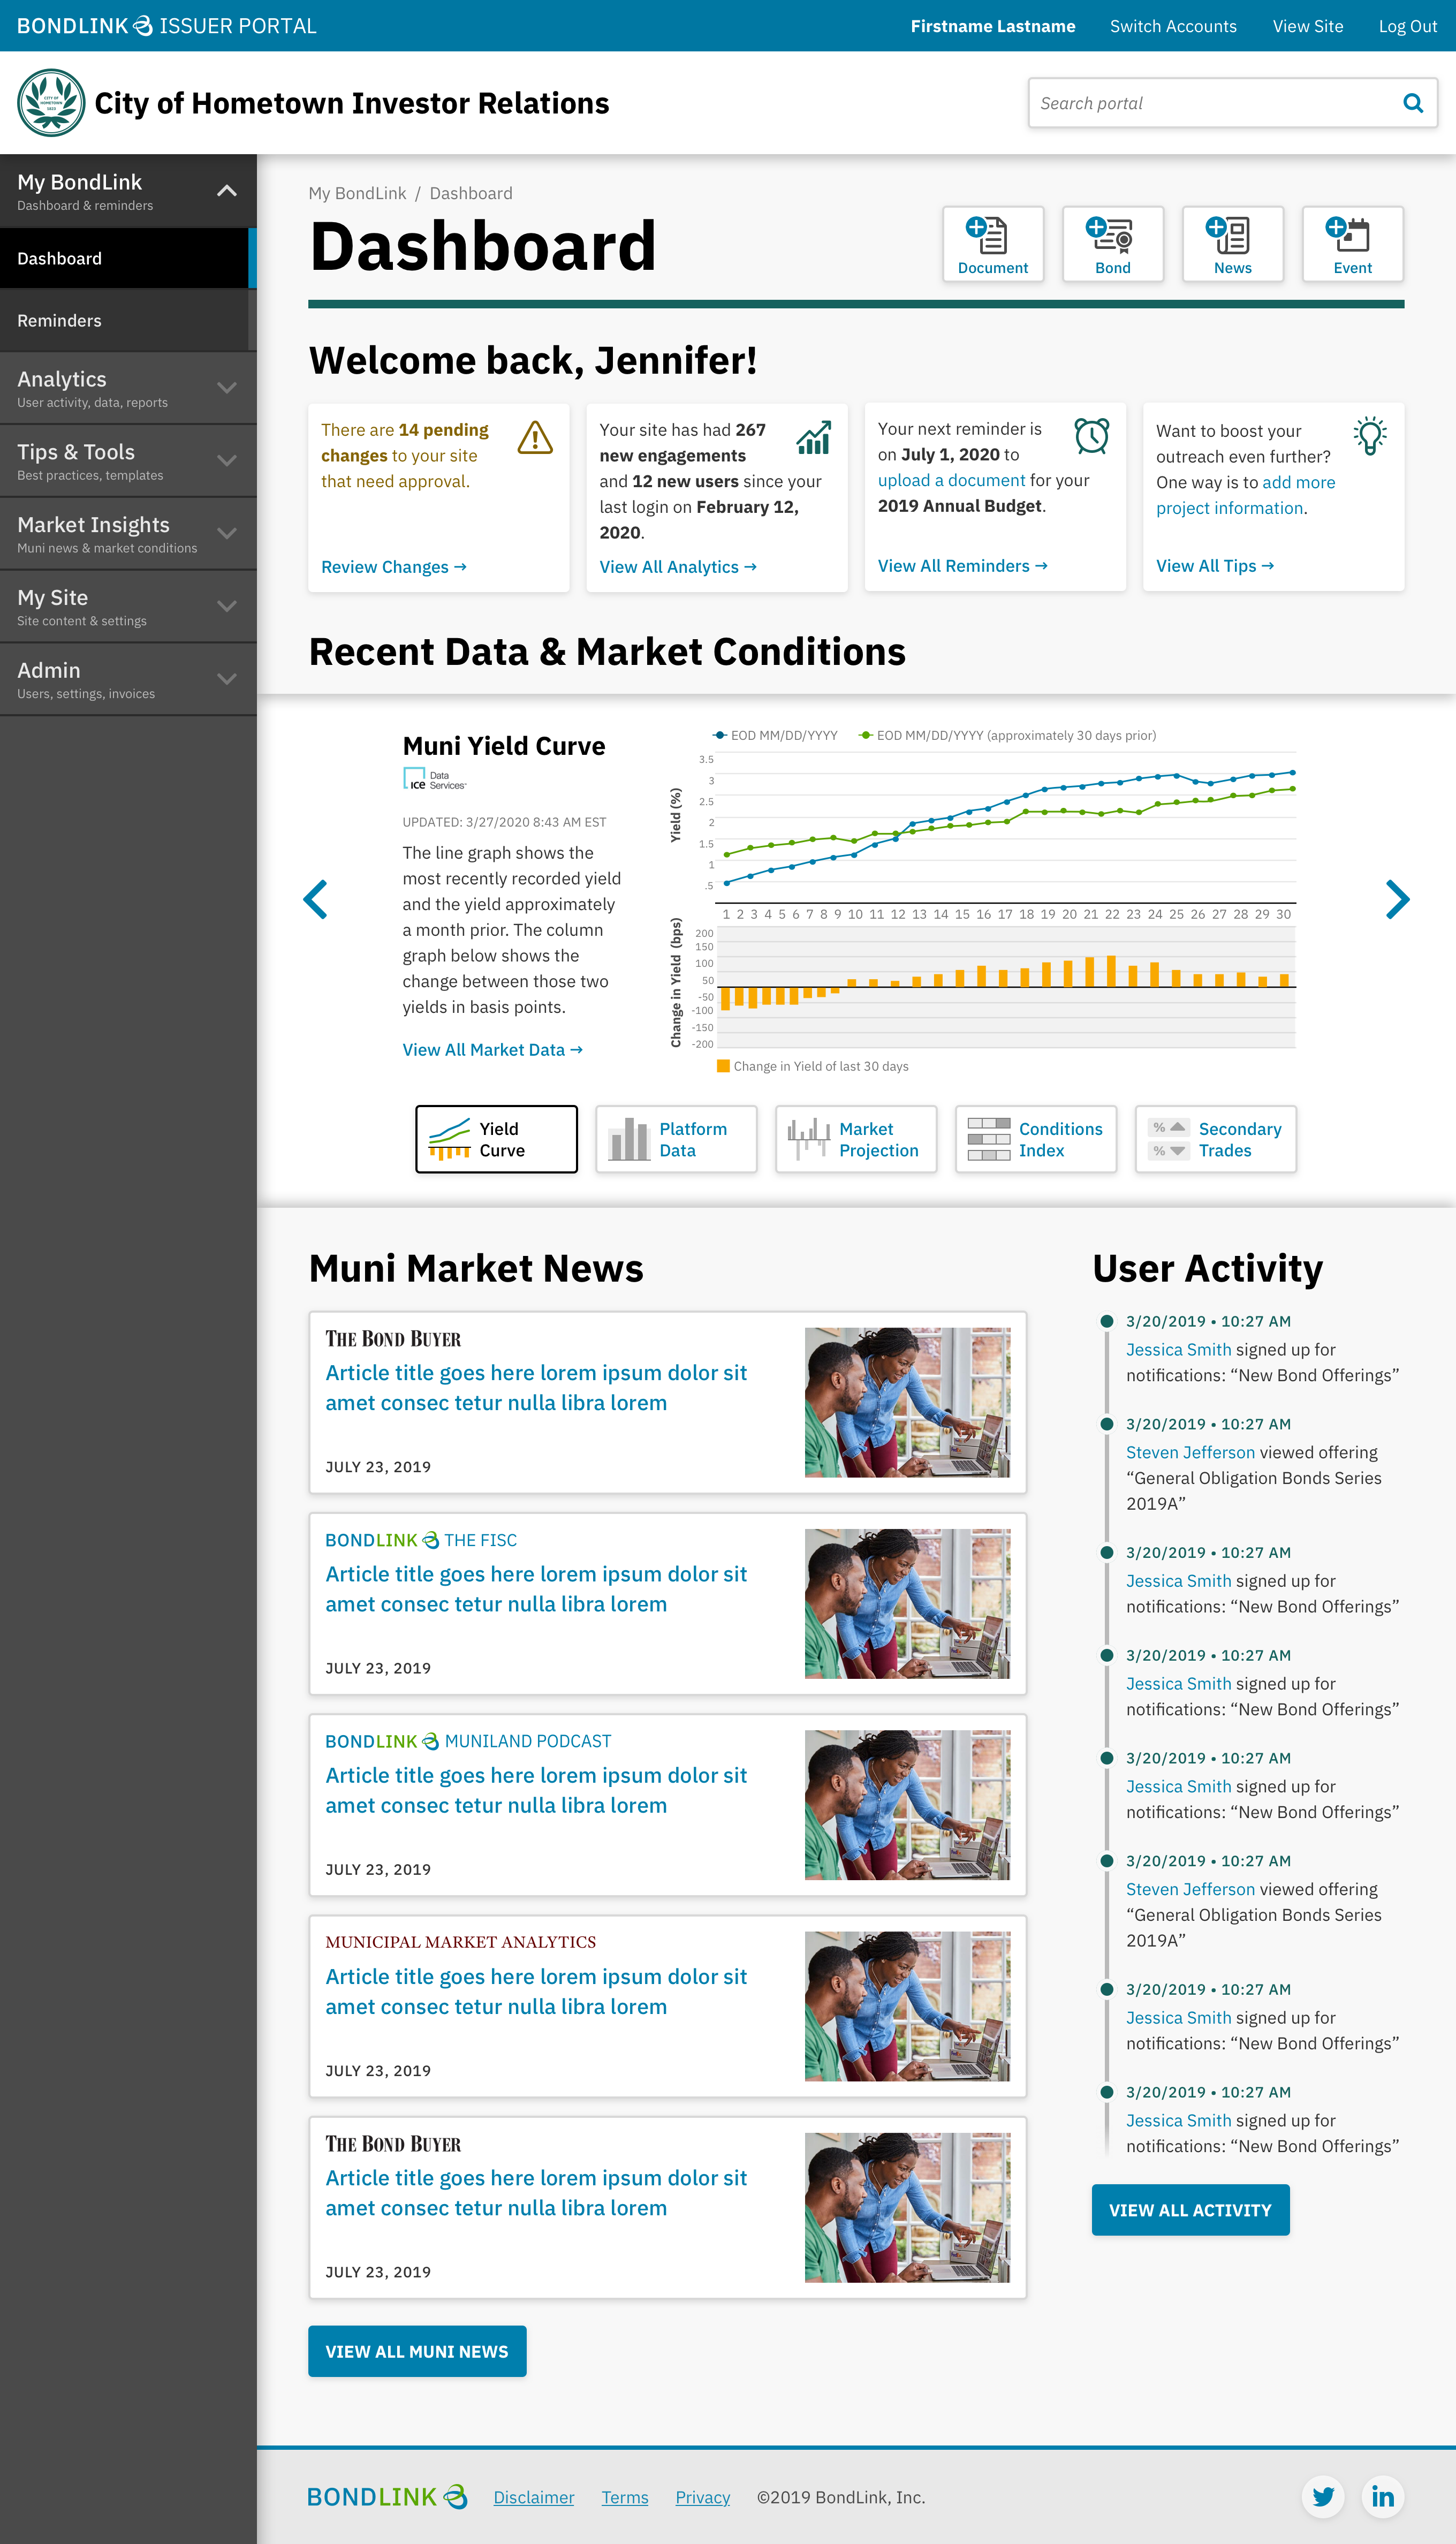1456x2544 pixels.
Task: Click the orange Change in Yield legend swatch
Action: [723, 1066]
